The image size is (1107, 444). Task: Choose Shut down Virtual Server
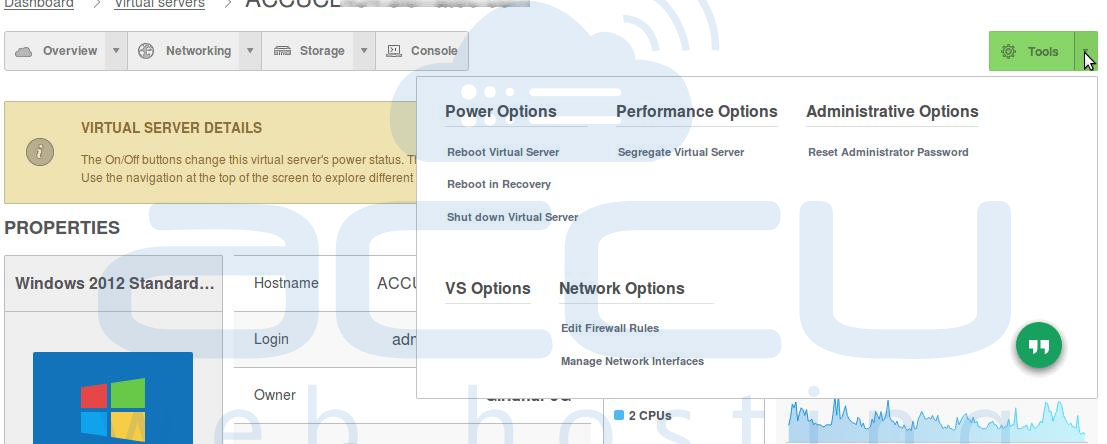512,217
